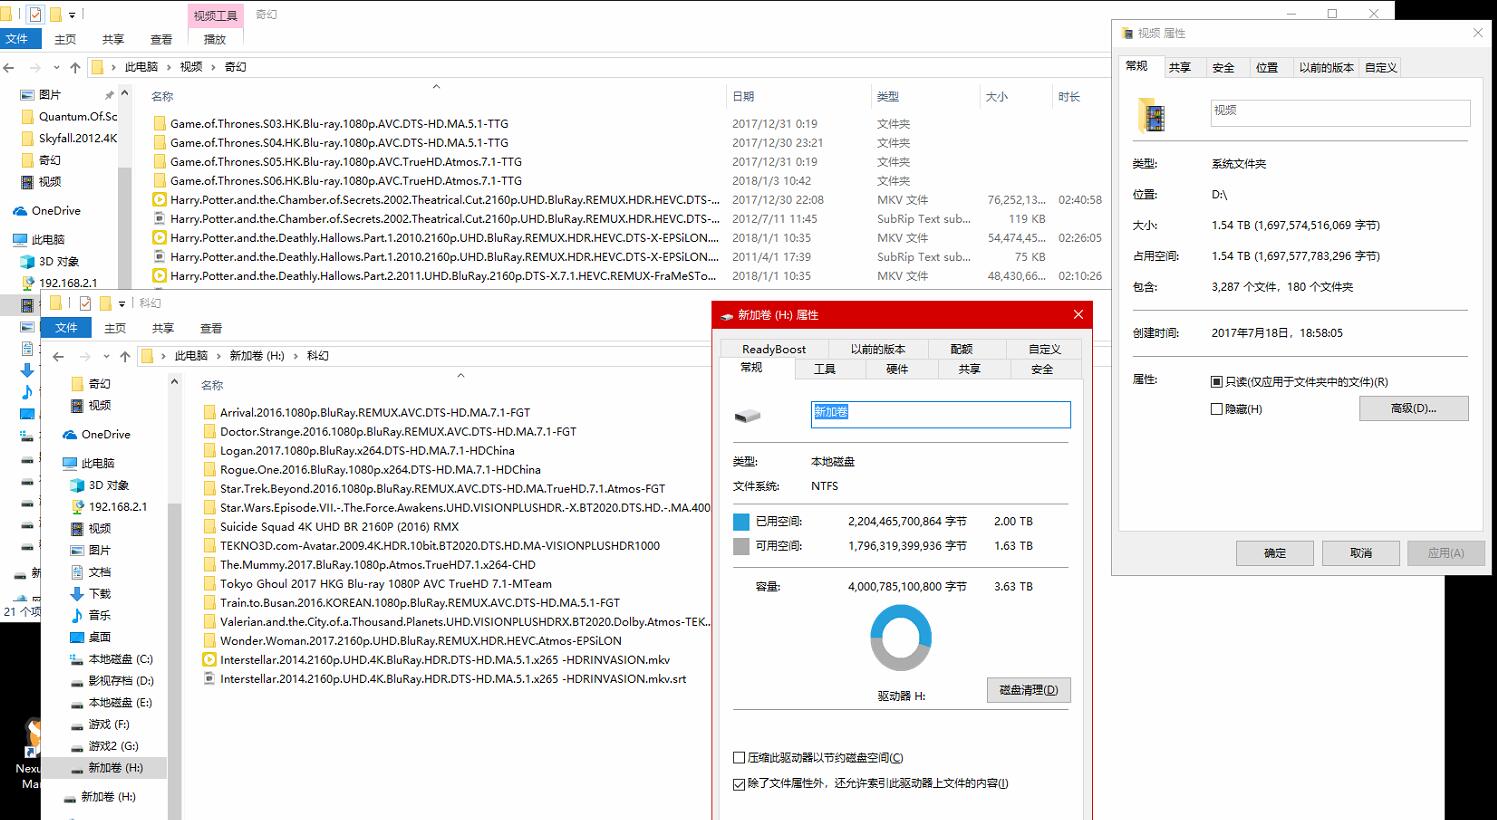Click 磁盘清理(D) button
The width and height of the screenshot is (1497, 820).
click(1028, 690)
